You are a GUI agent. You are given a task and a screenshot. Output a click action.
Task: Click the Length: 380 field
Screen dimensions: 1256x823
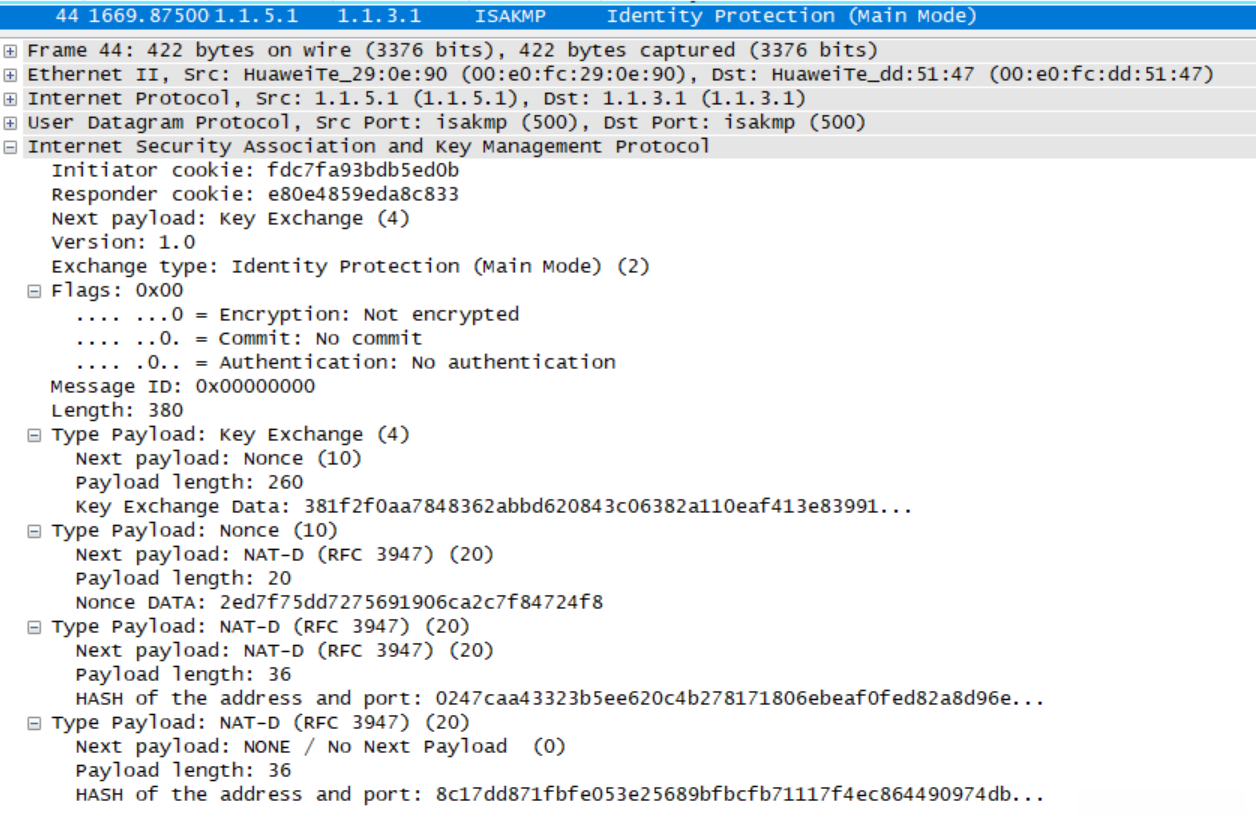click(117, 411)
